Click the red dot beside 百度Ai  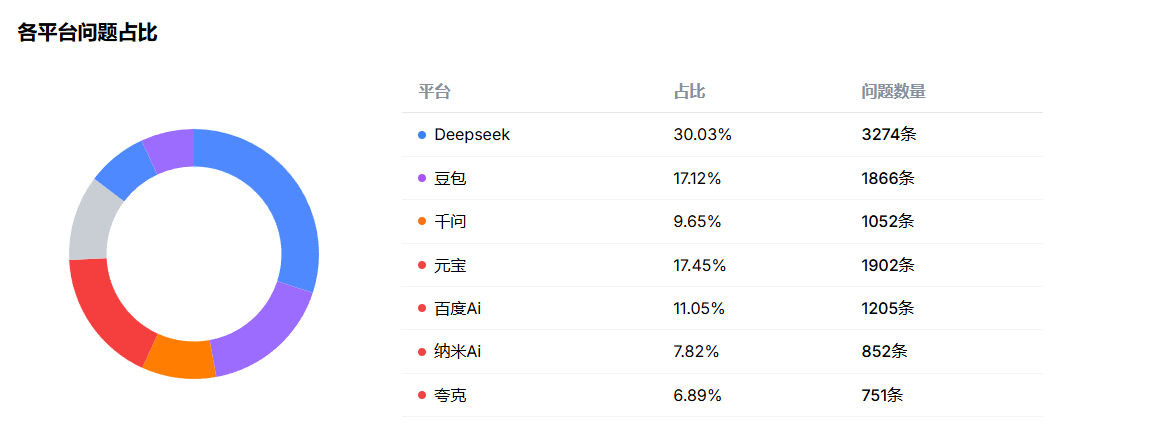pyautogui.click(x=422, y=308)
